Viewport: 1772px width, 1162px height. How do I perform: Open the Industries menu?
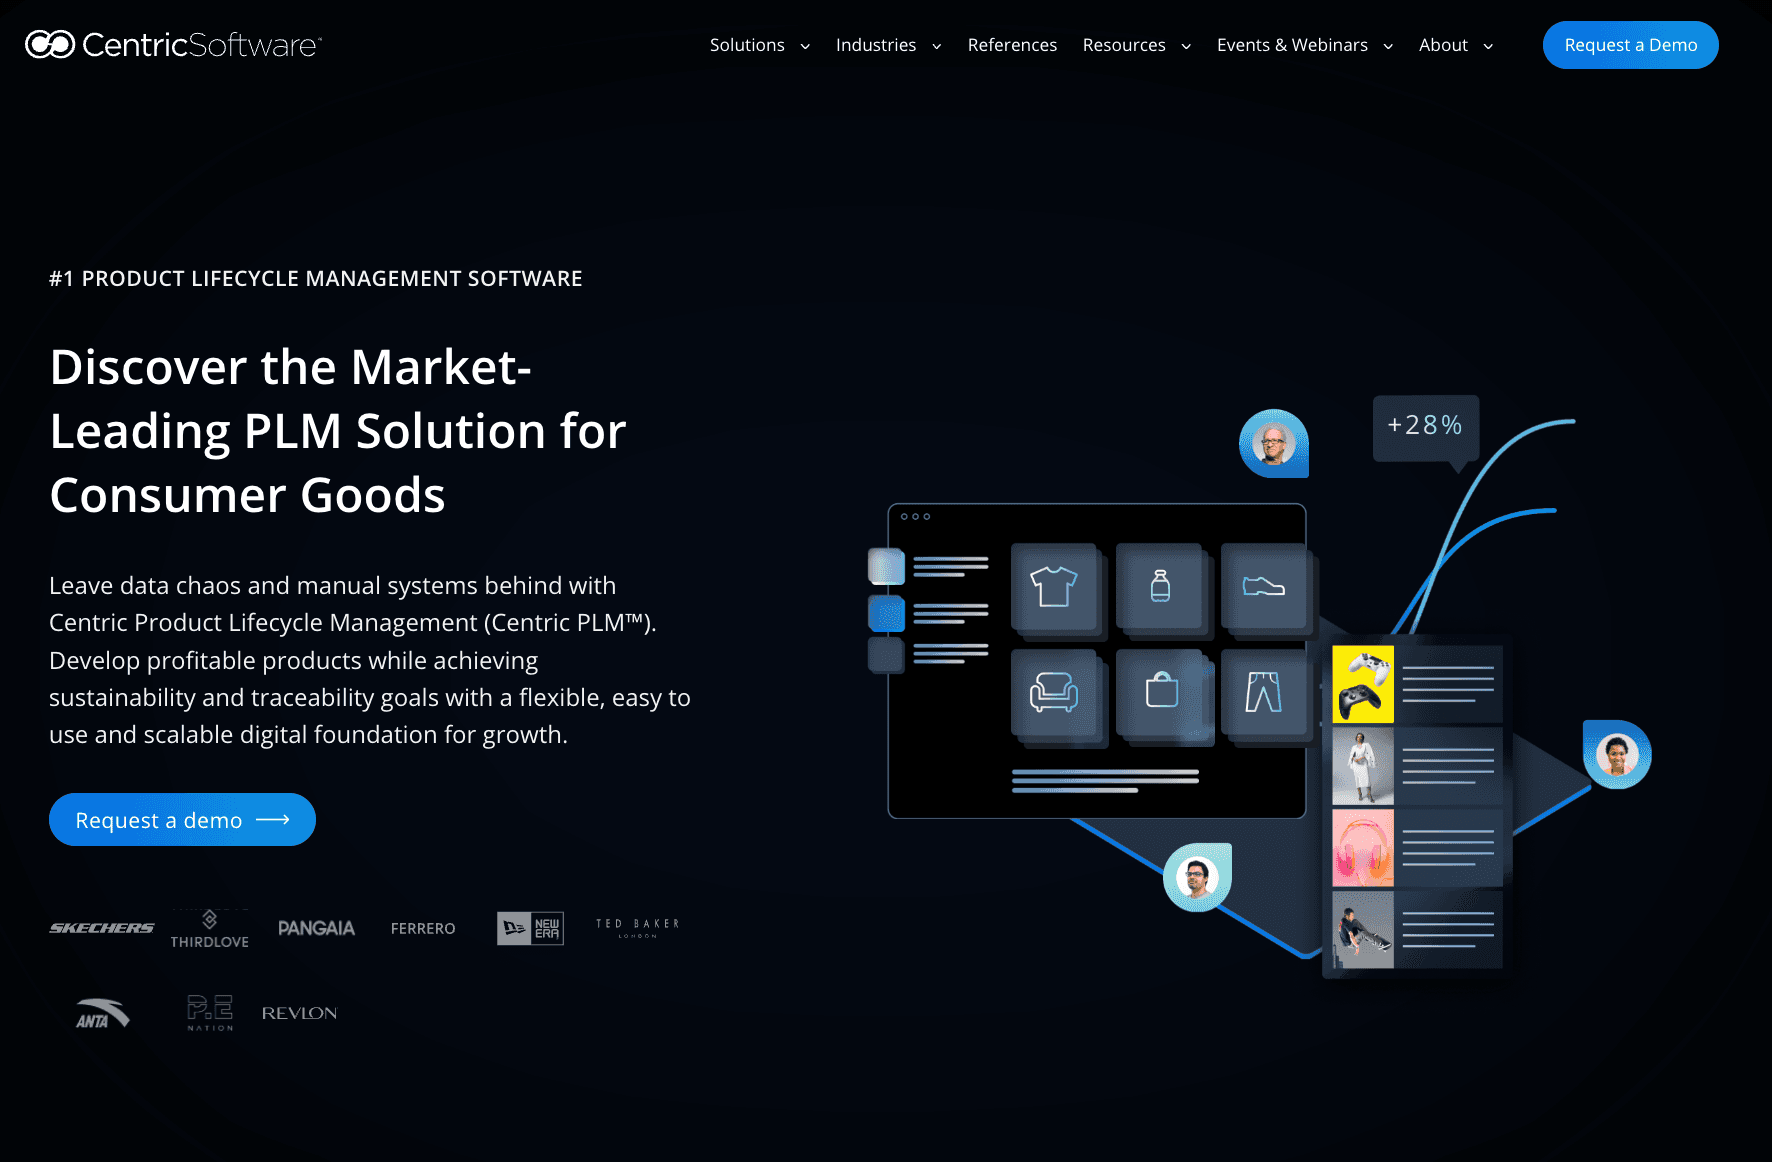[876, 45]
